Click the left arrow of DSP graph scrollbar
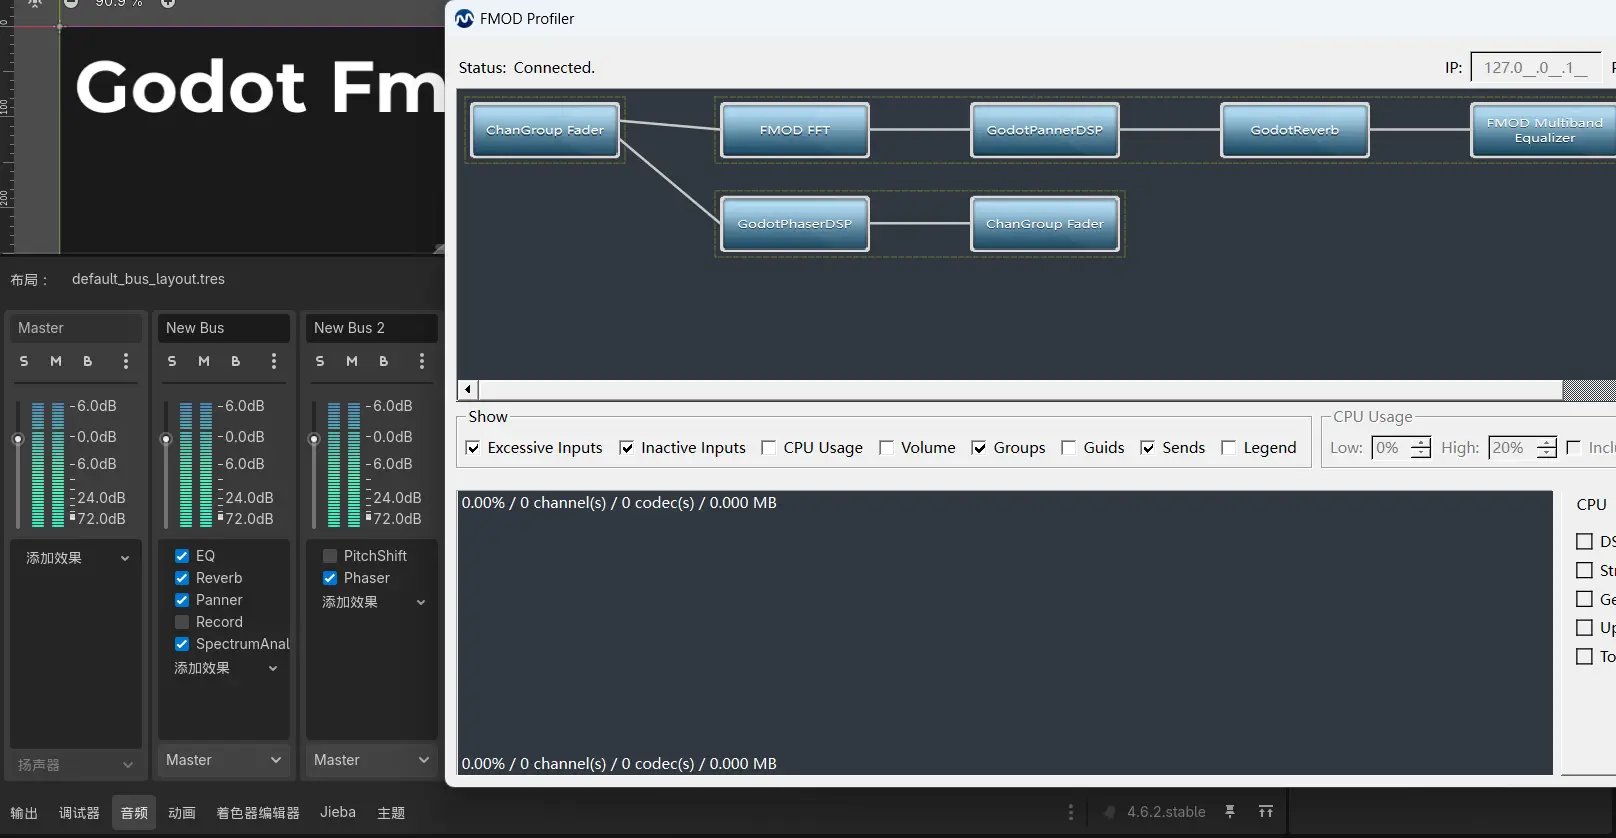 (468, 389)
